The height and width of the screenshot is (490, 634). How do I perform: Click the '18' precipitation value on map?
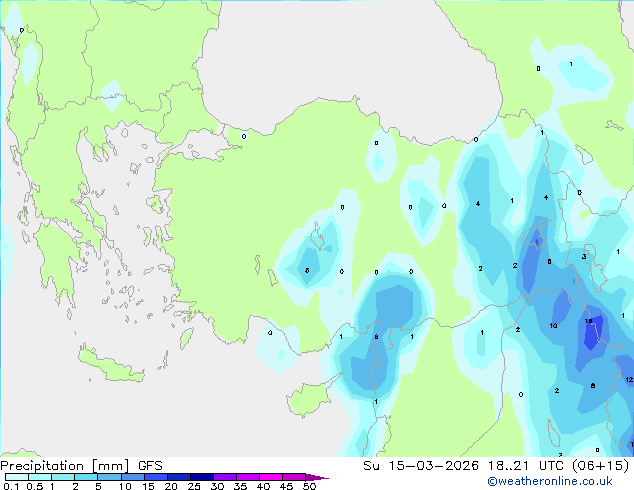(588, 321)
